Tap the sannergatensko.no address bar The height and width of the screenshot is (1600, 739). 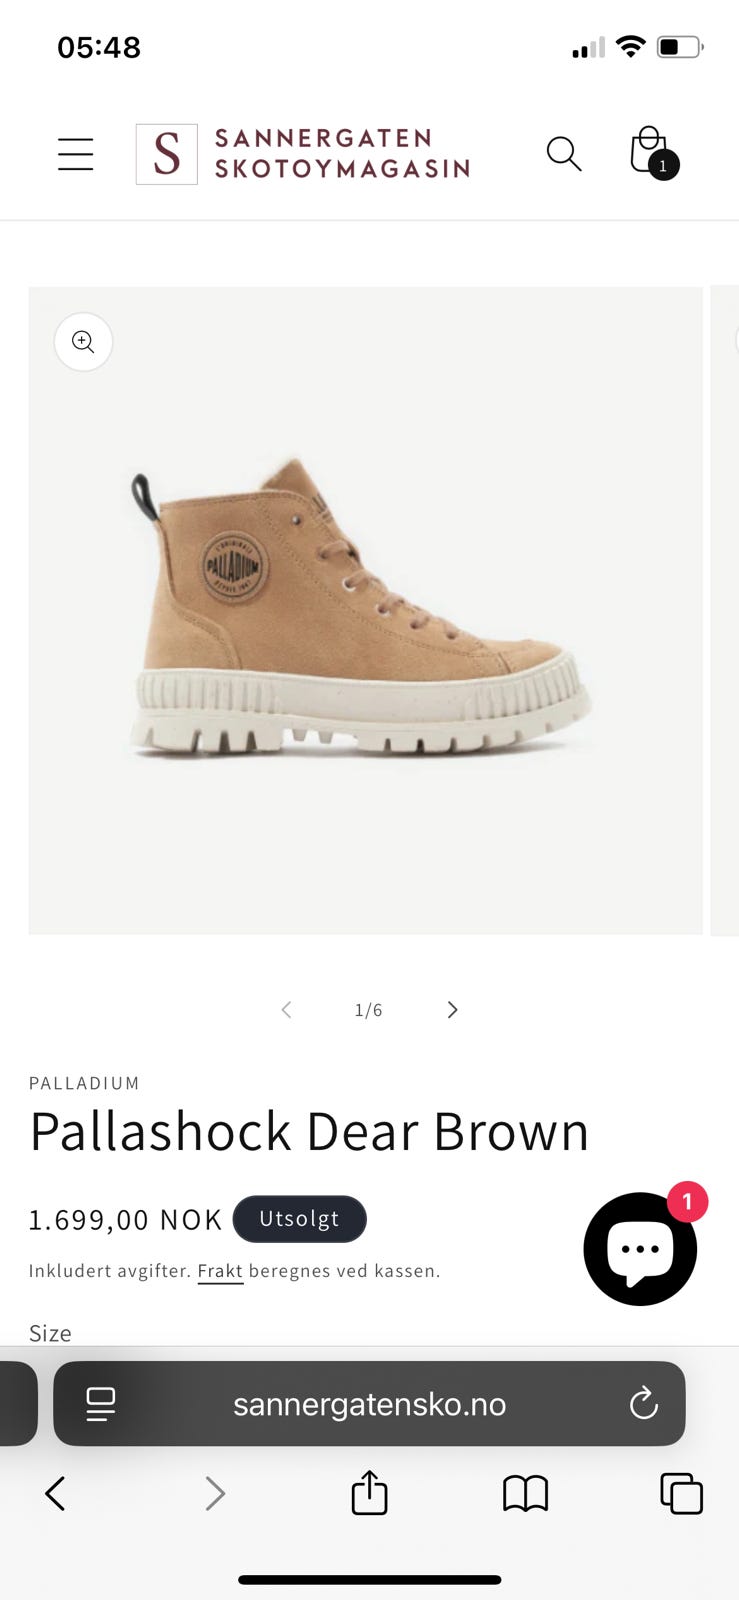pyautogui.click(x=369, y=1404)
